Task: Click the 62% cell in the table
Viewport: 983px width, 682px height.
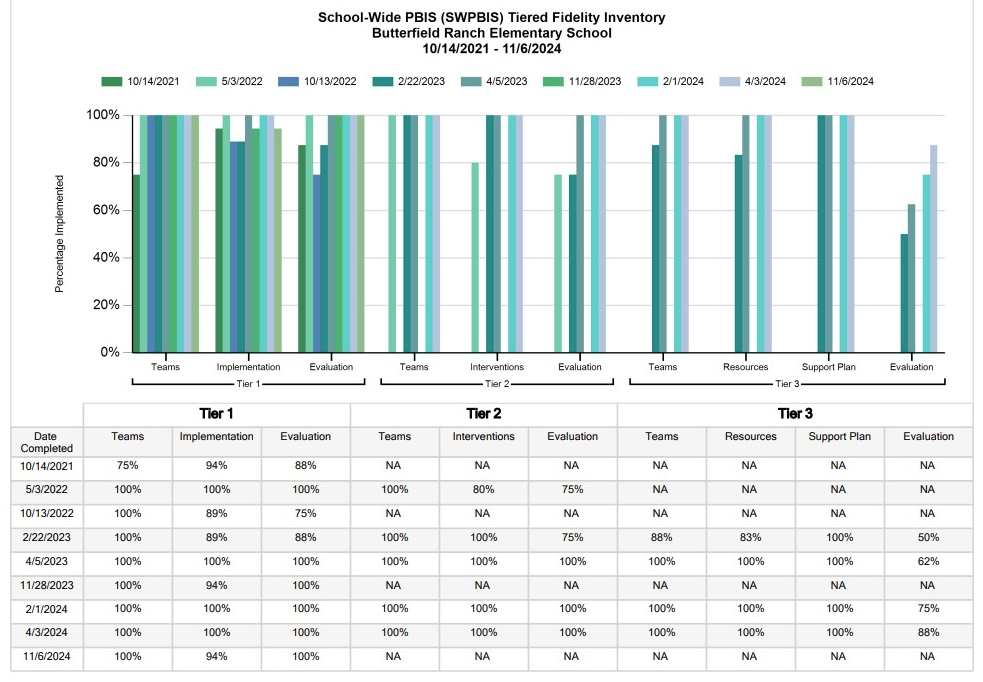Action: (x=927, y=561)
